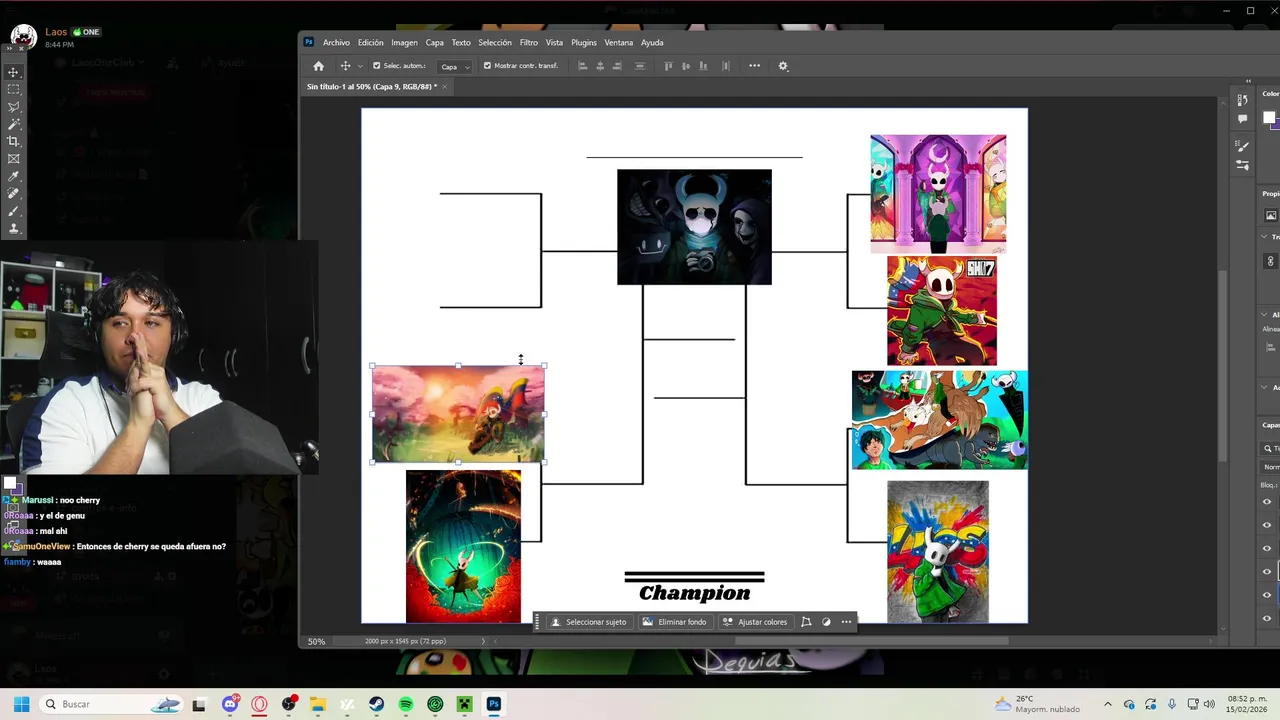Screen dimensions: 1280x720
Task: Click the Champion text on canvas
Action: (x=694, y=593)
